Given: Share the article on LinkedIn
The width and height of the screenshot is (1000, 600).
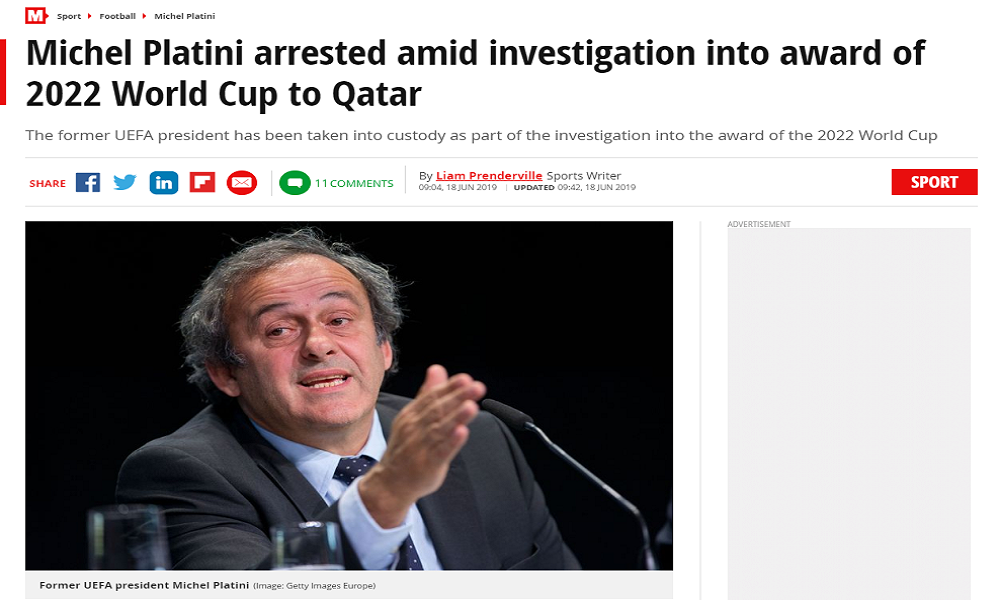Looking at the screenshot, I should coord(163,182).
